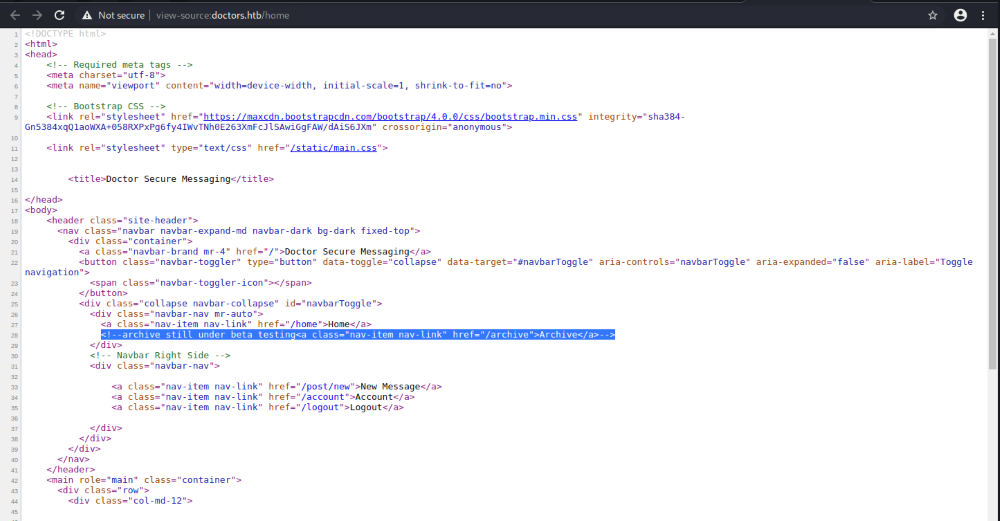Click the browser back arrow

(x=14, y=15)
